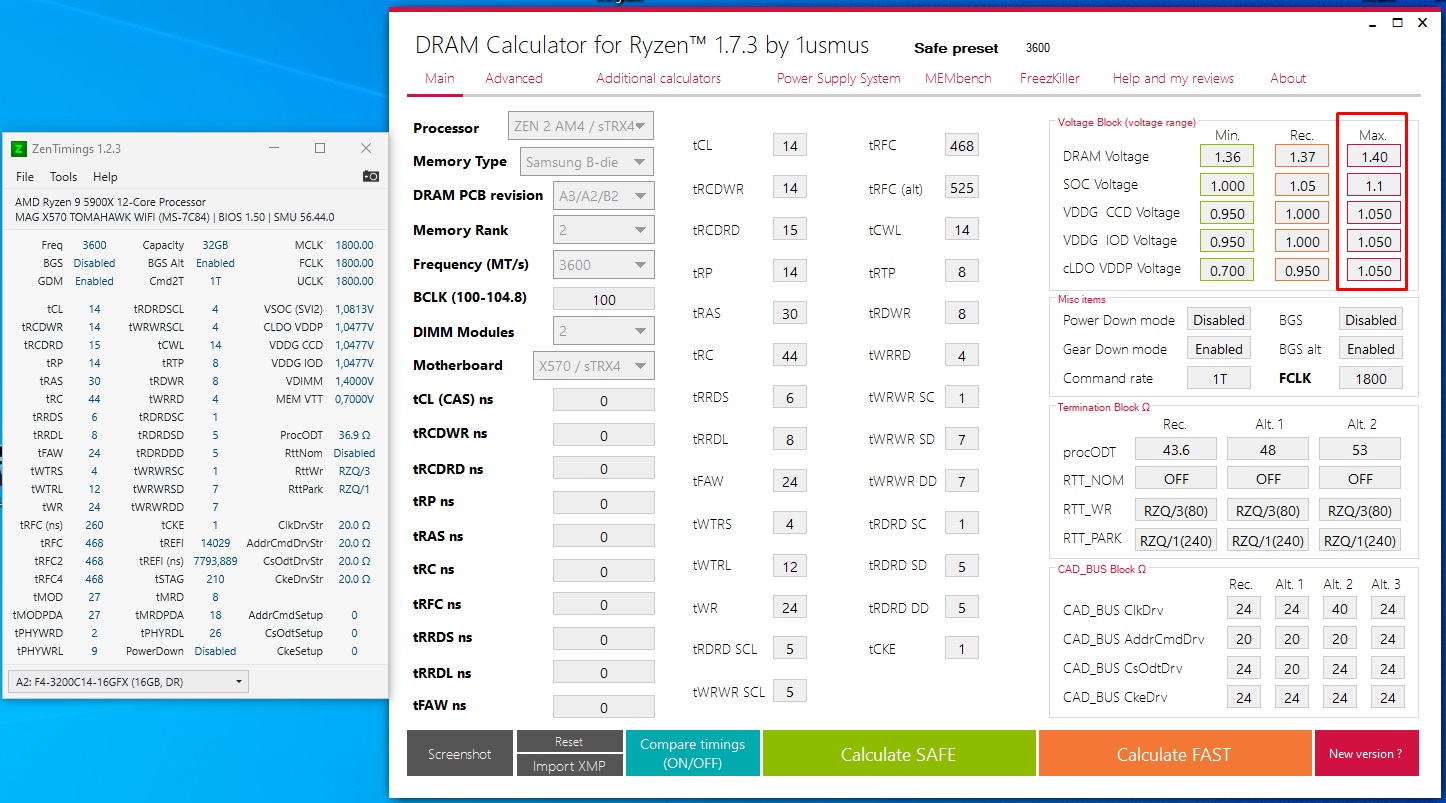Expand the DRAM PCB revision dropdown
The width and height of the screenshot is (1446, 803).
603,195
